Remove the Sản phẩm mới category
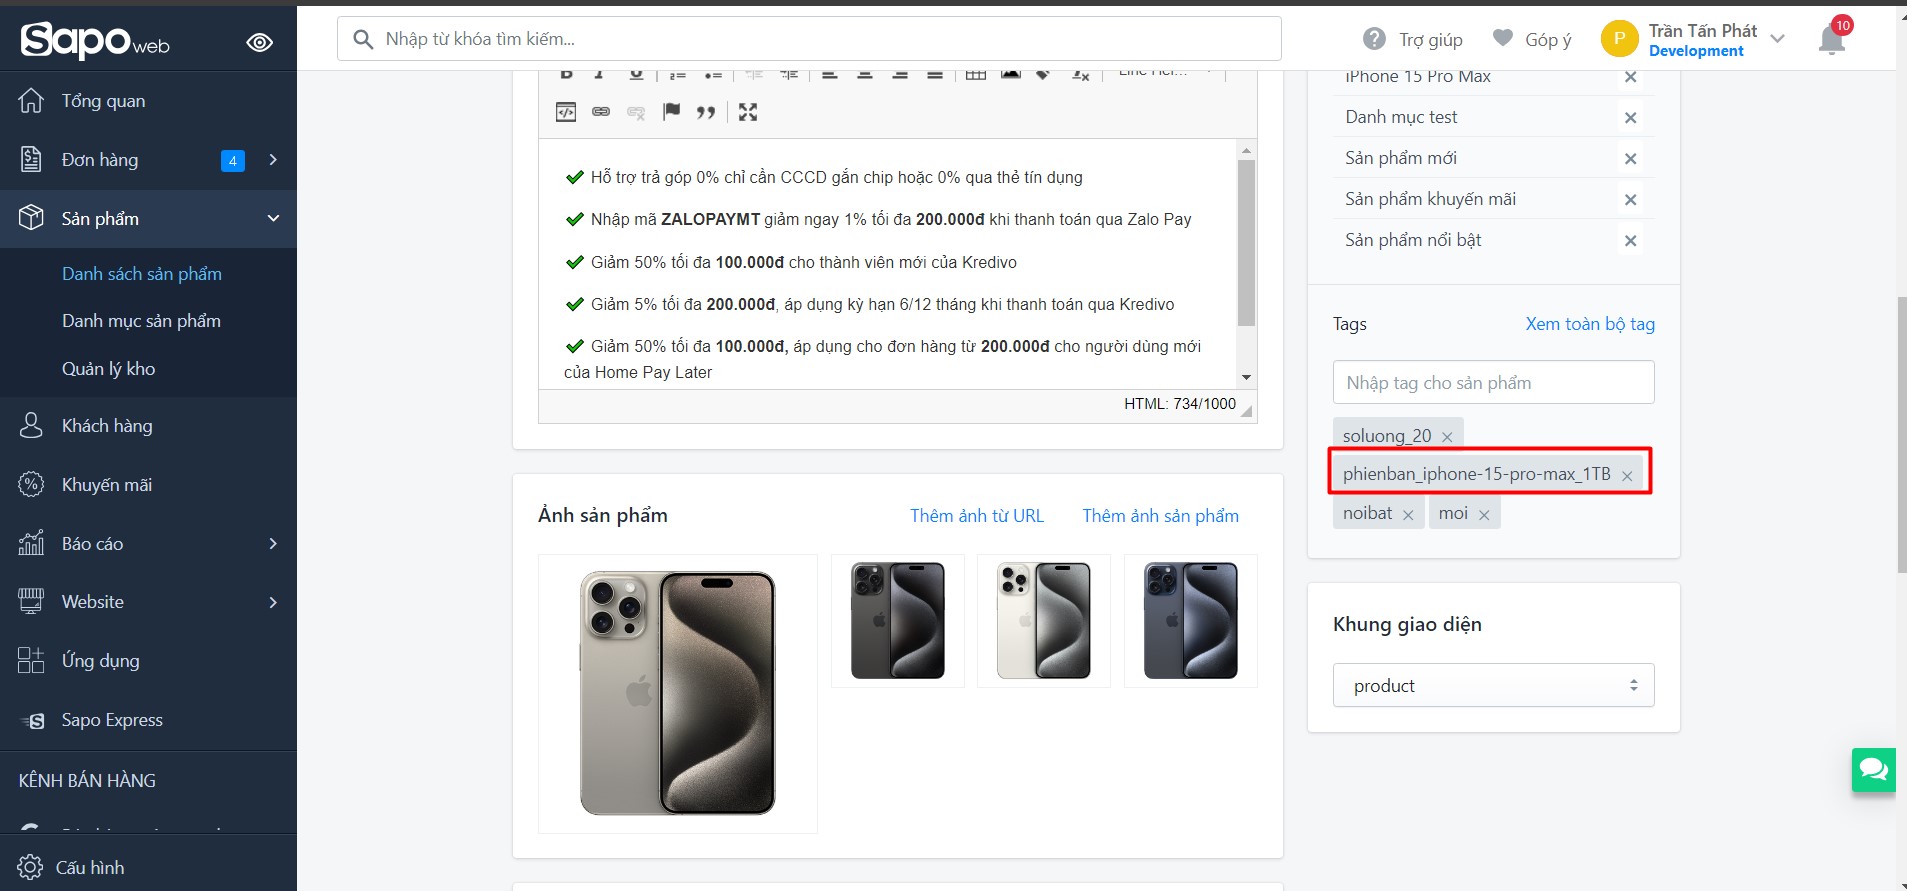This screenshot has height=891, width=1907. tap(1630, 159)
